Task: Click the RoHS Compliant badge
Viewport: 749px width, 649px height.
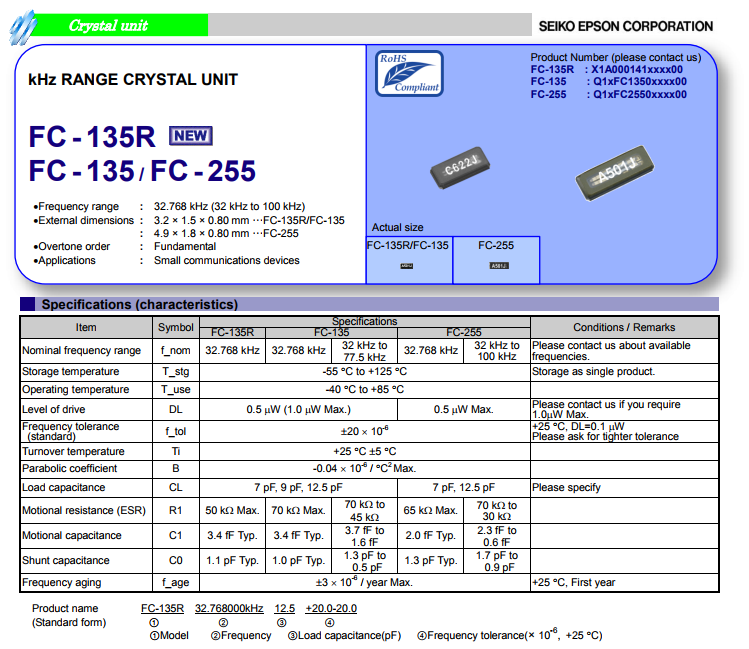Action: tap(409, 74)
